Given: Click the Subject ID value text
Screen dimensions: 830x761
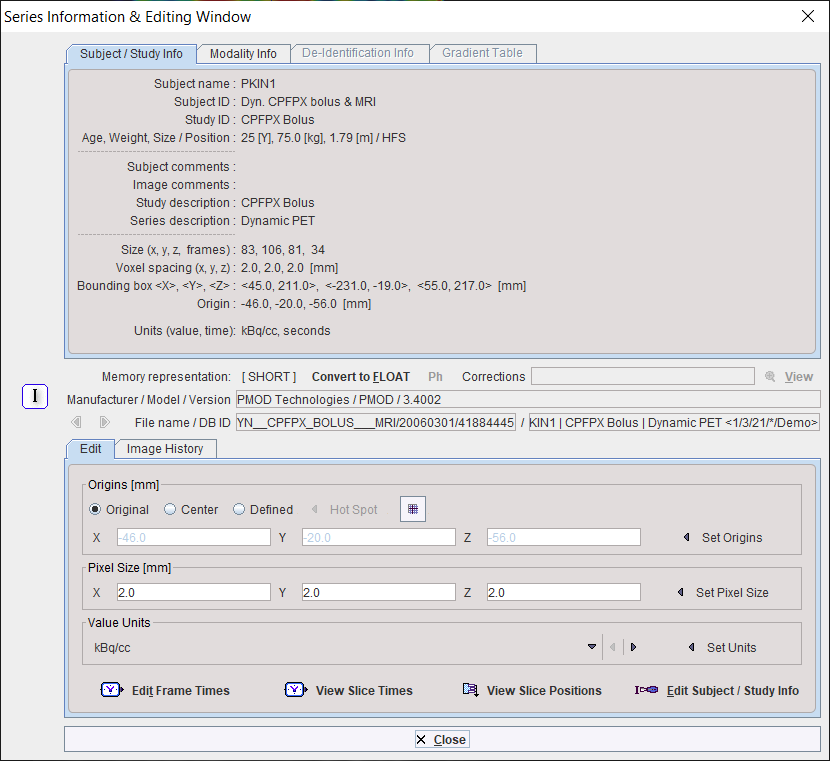Looking at the screenshot, I should click(309, 102).
